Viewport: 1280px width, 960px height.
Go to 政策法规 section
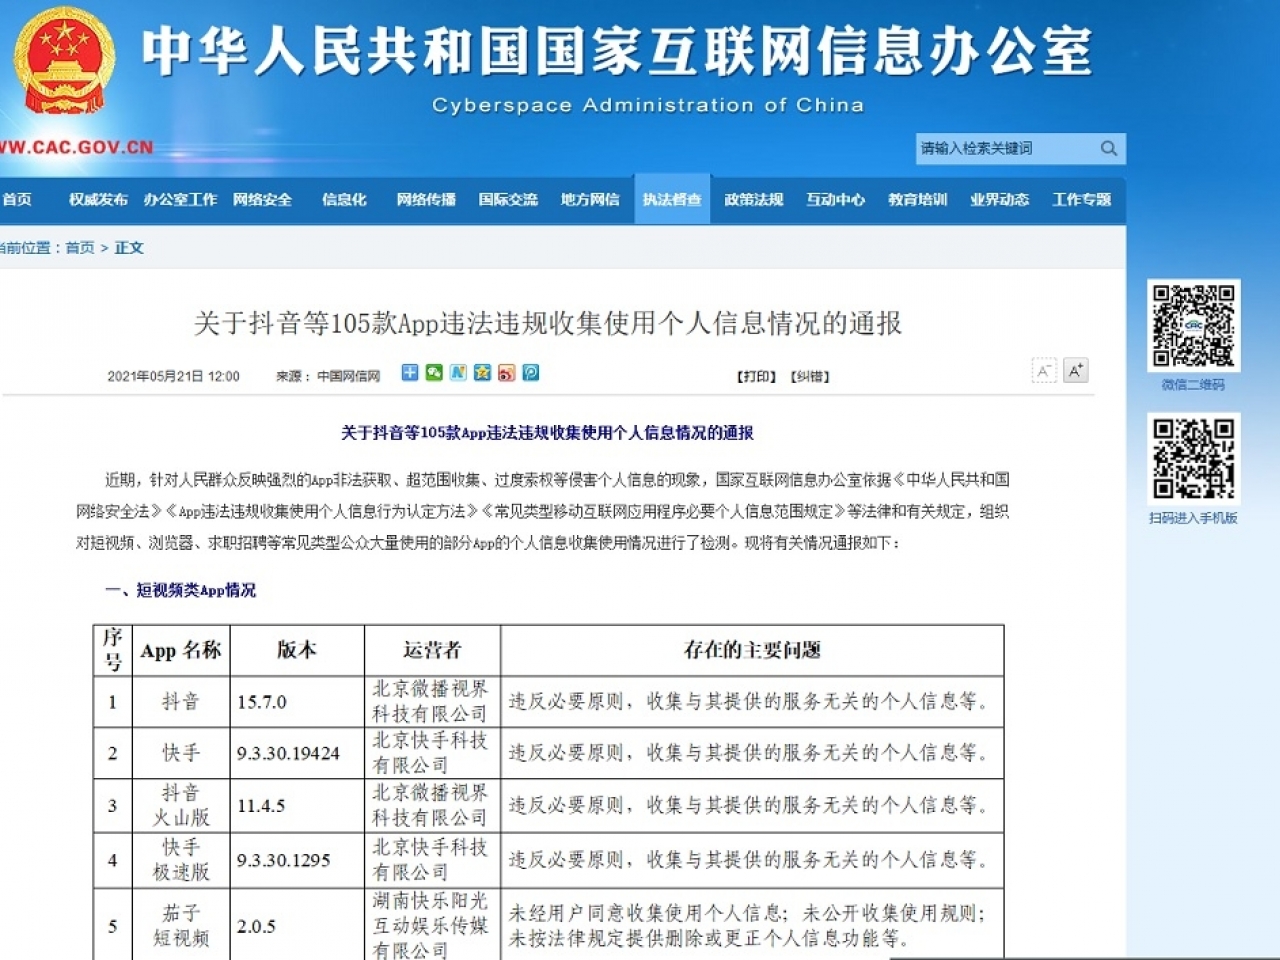click(x=753, y=199)
